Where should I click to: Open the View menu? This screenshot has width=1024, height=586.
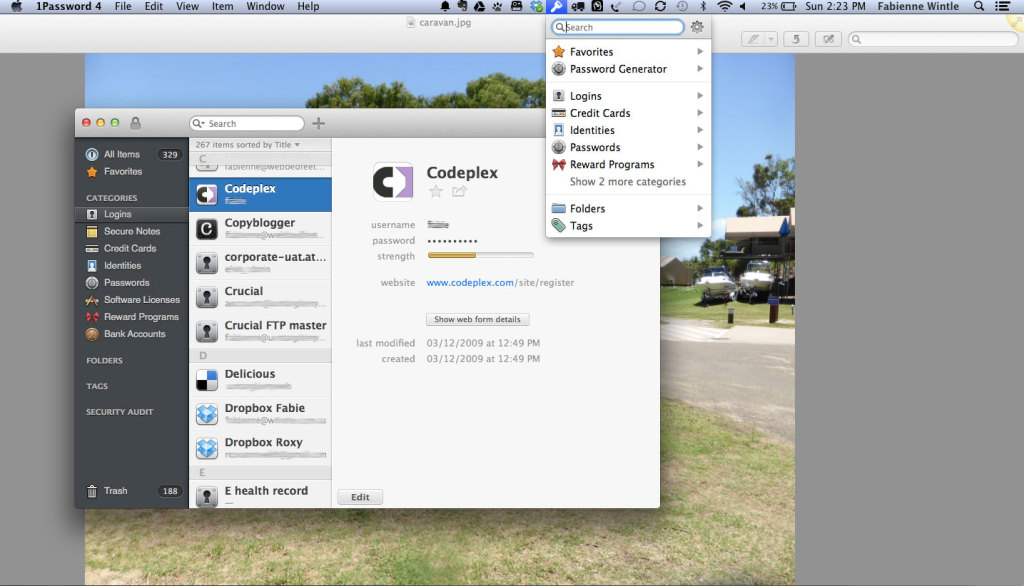pos(187,7)
